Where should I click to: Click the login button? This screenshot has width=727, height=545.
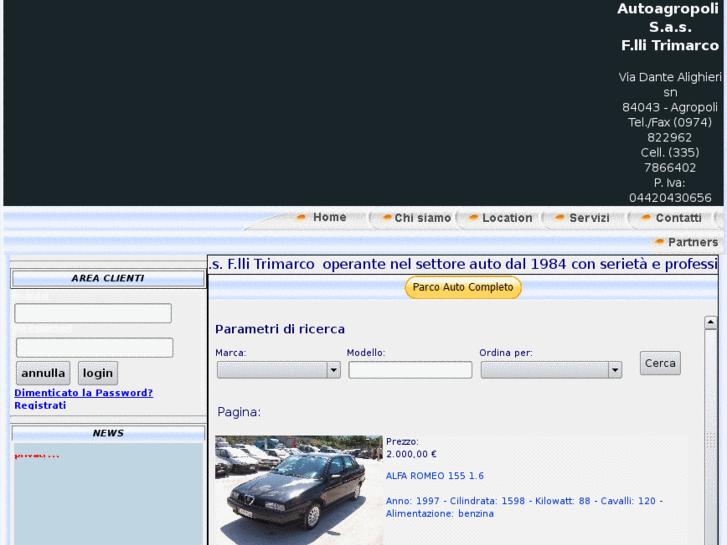[x=98, y=373]
